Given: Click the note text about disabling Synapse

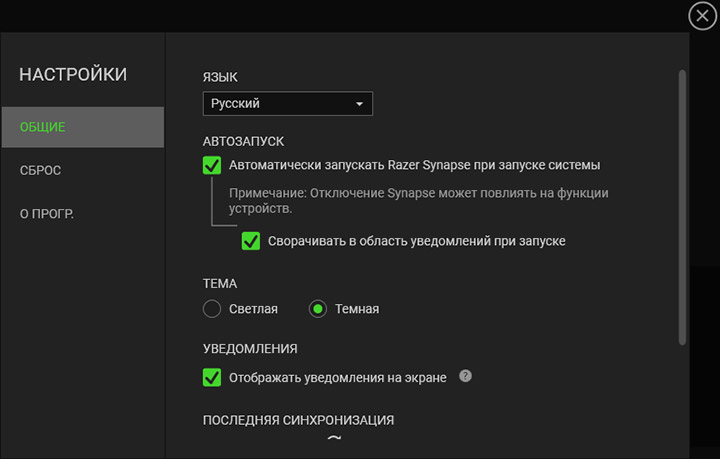Looking at the screenshot, I should click(418, 201).
